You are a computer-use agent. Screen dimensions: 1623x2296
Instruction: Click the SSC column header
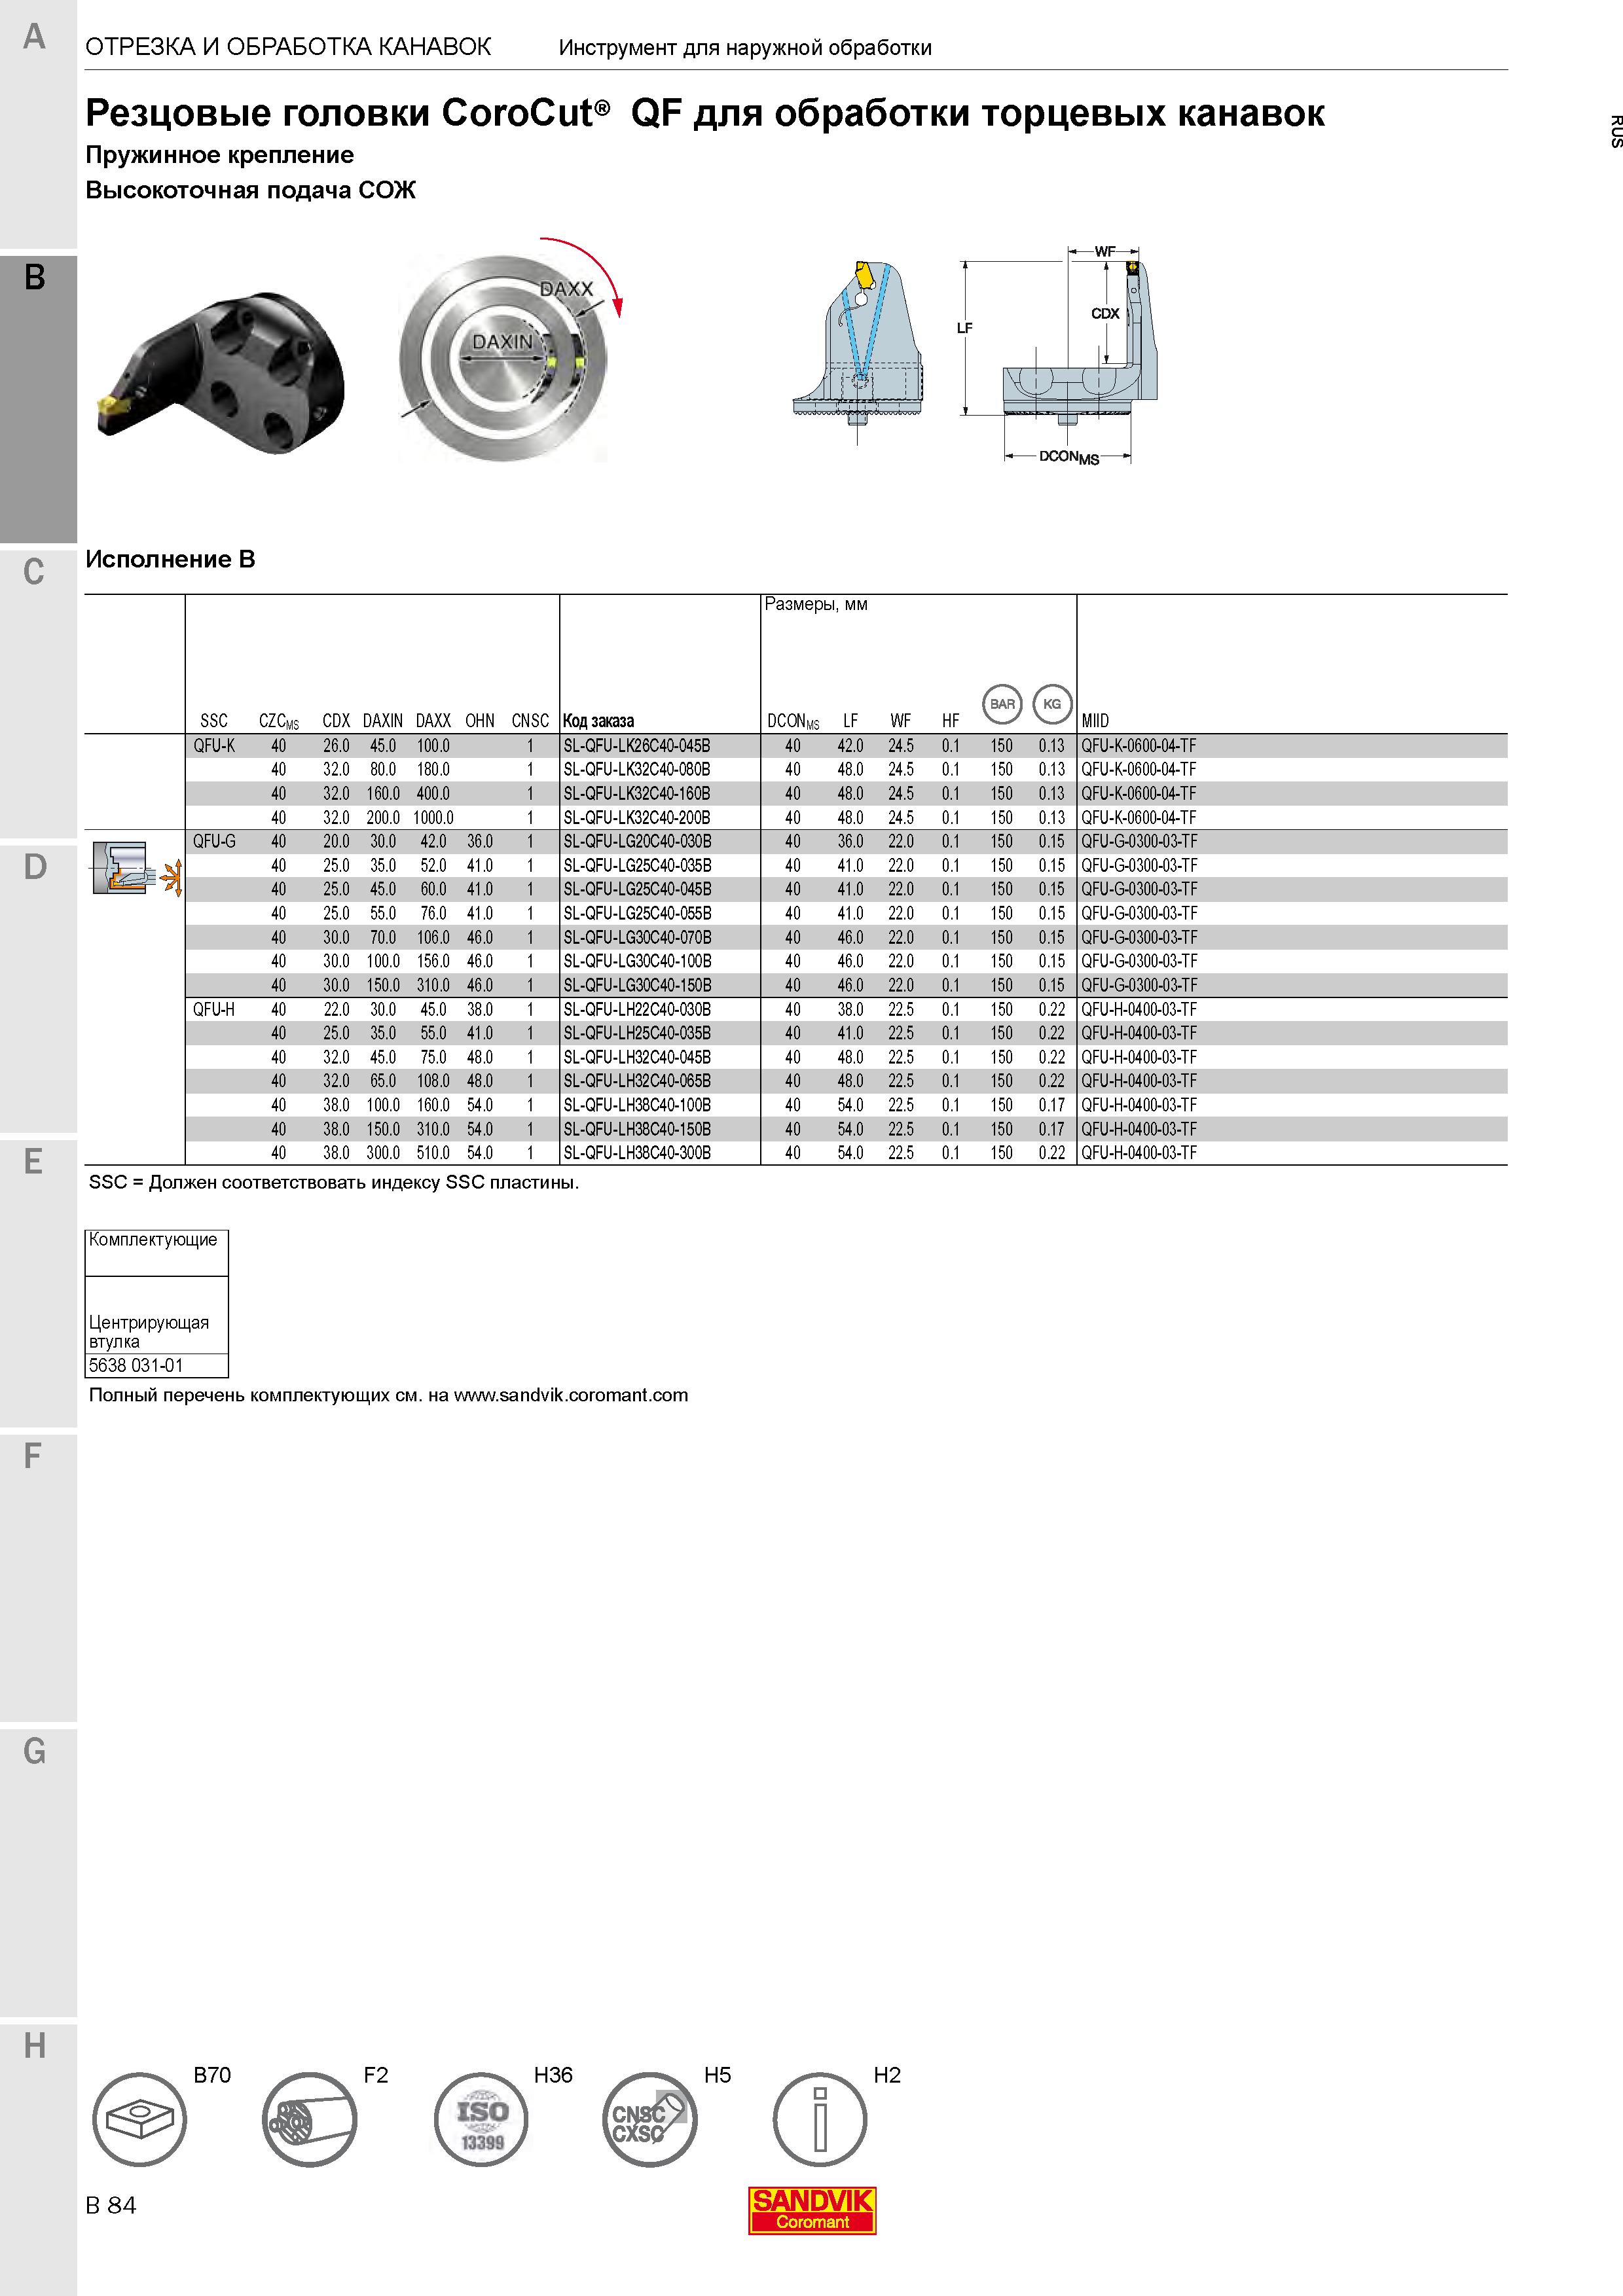click(x=214, y=721)
